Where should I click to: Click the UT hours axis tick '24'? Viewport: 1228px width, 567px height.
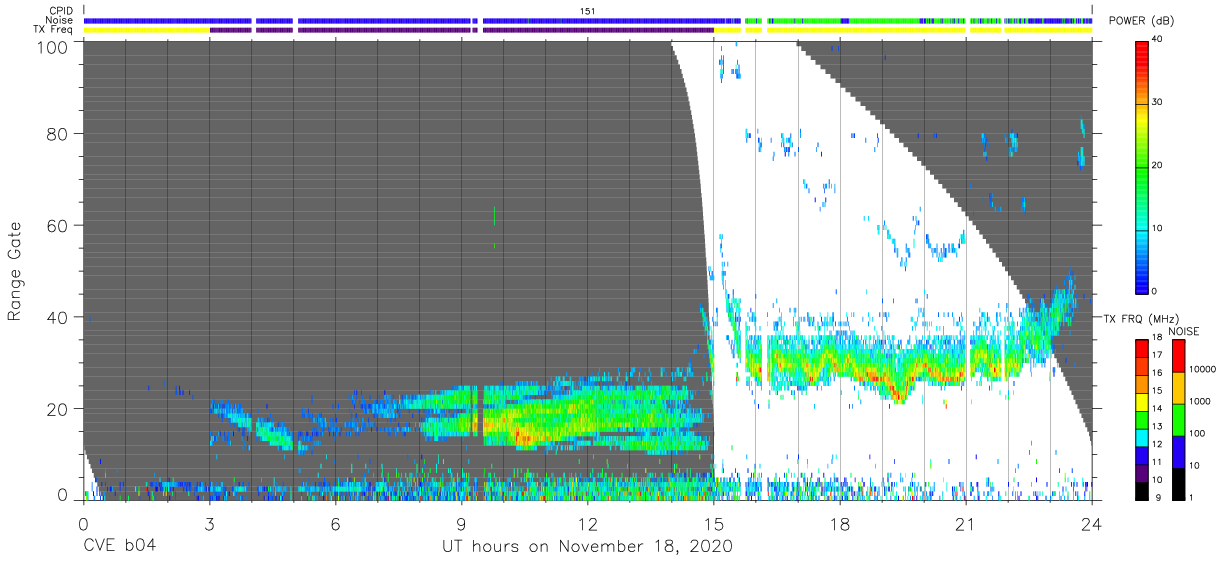(x=1091, y=524)
